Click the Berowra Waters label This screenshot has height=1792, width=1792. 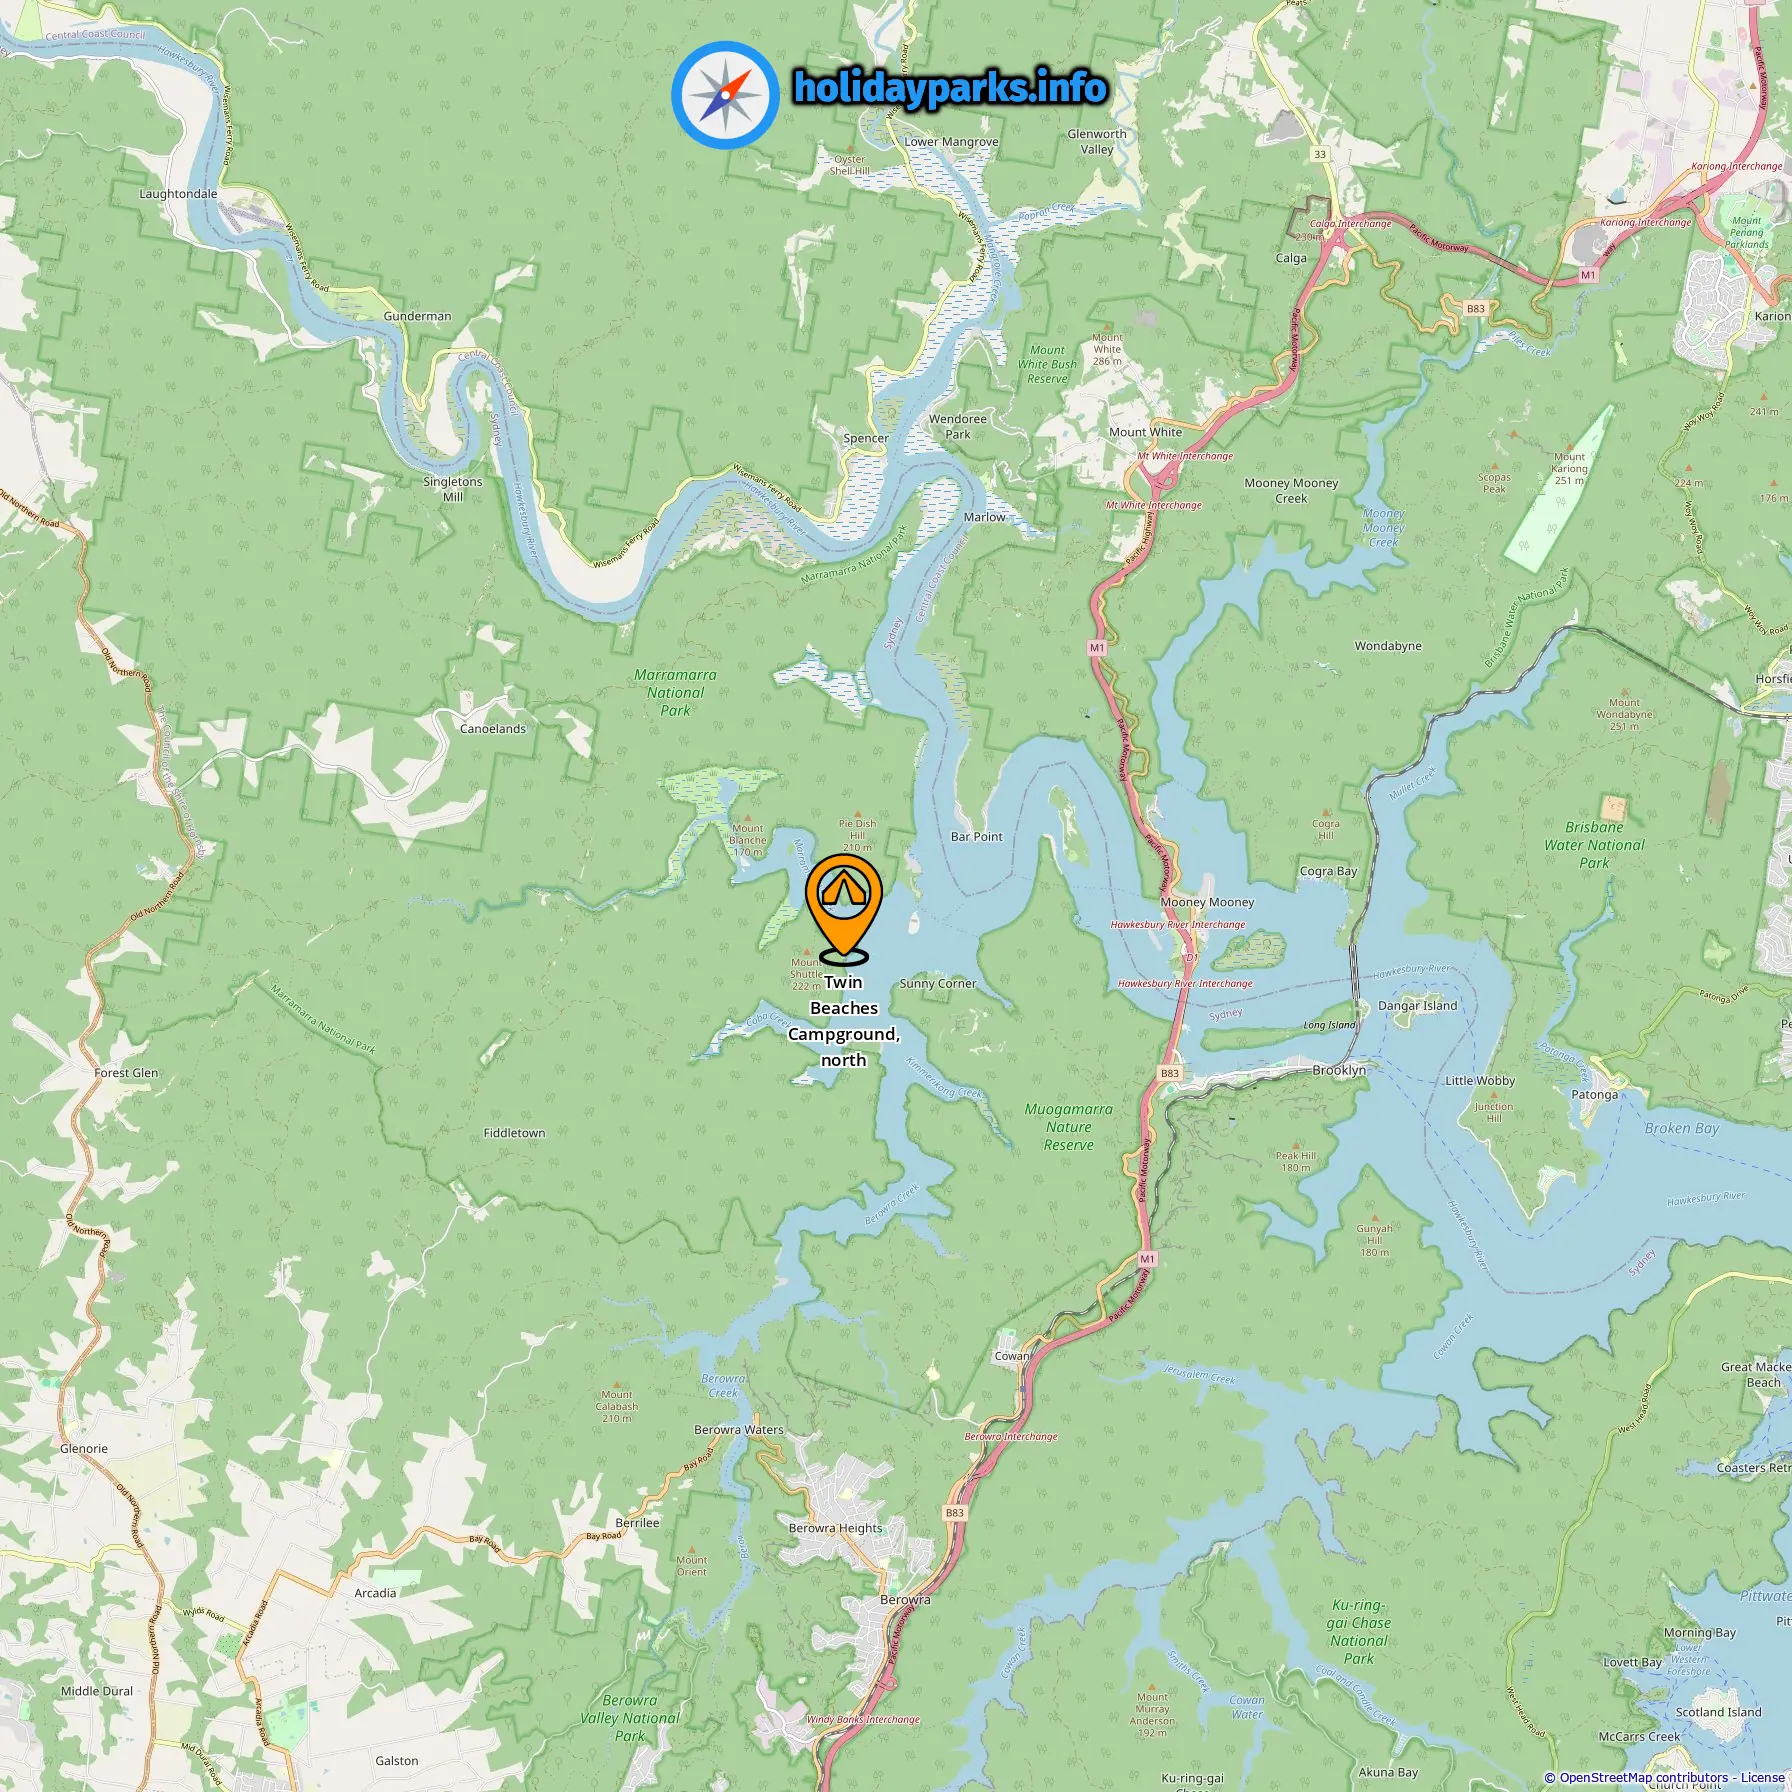739,1430
